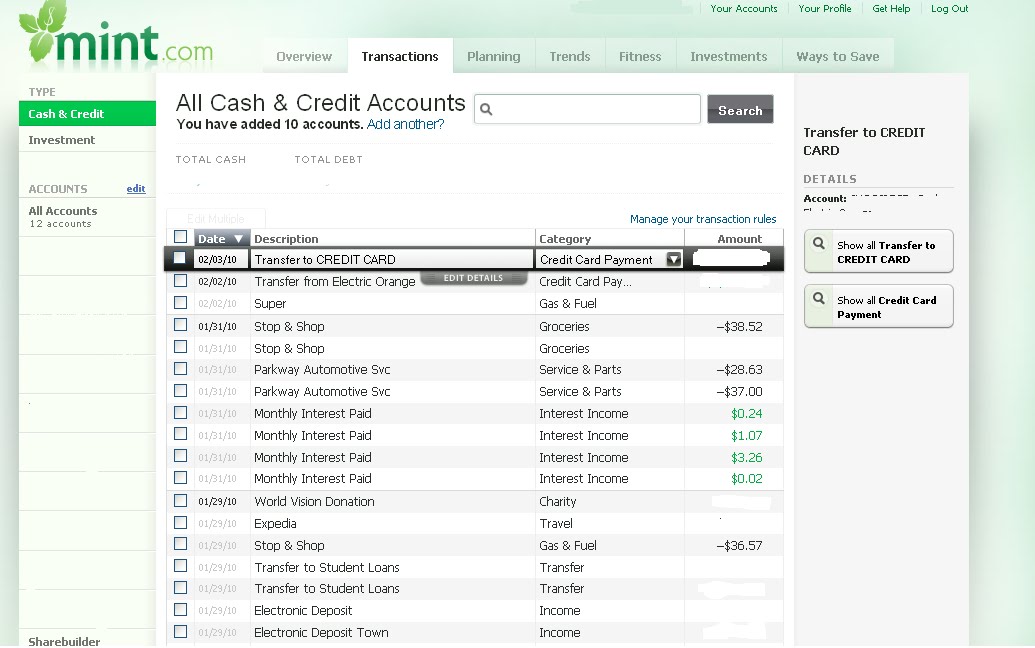Check the World Vision Donation row checkbox
The width and height of the screenshot is (1035, 648).
(x=180, y=500)
